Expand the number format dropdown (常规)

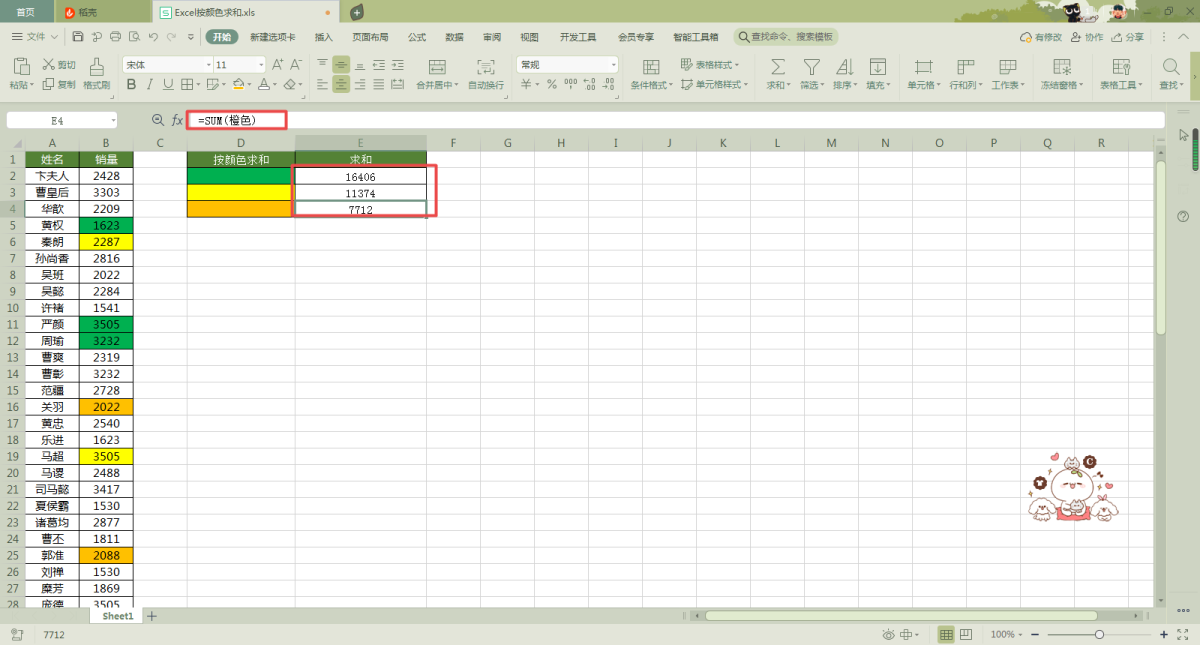pos(613,65)
